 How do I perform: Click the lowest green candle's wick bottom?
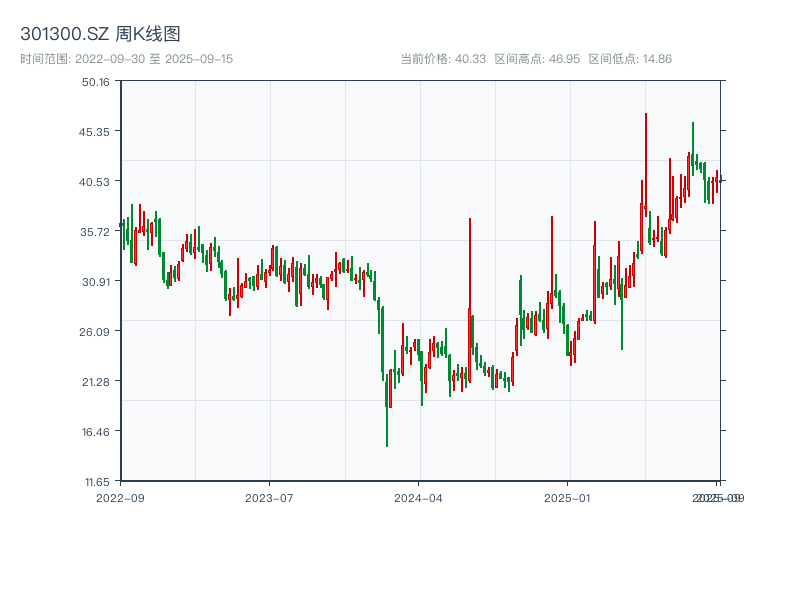point(387,446)
